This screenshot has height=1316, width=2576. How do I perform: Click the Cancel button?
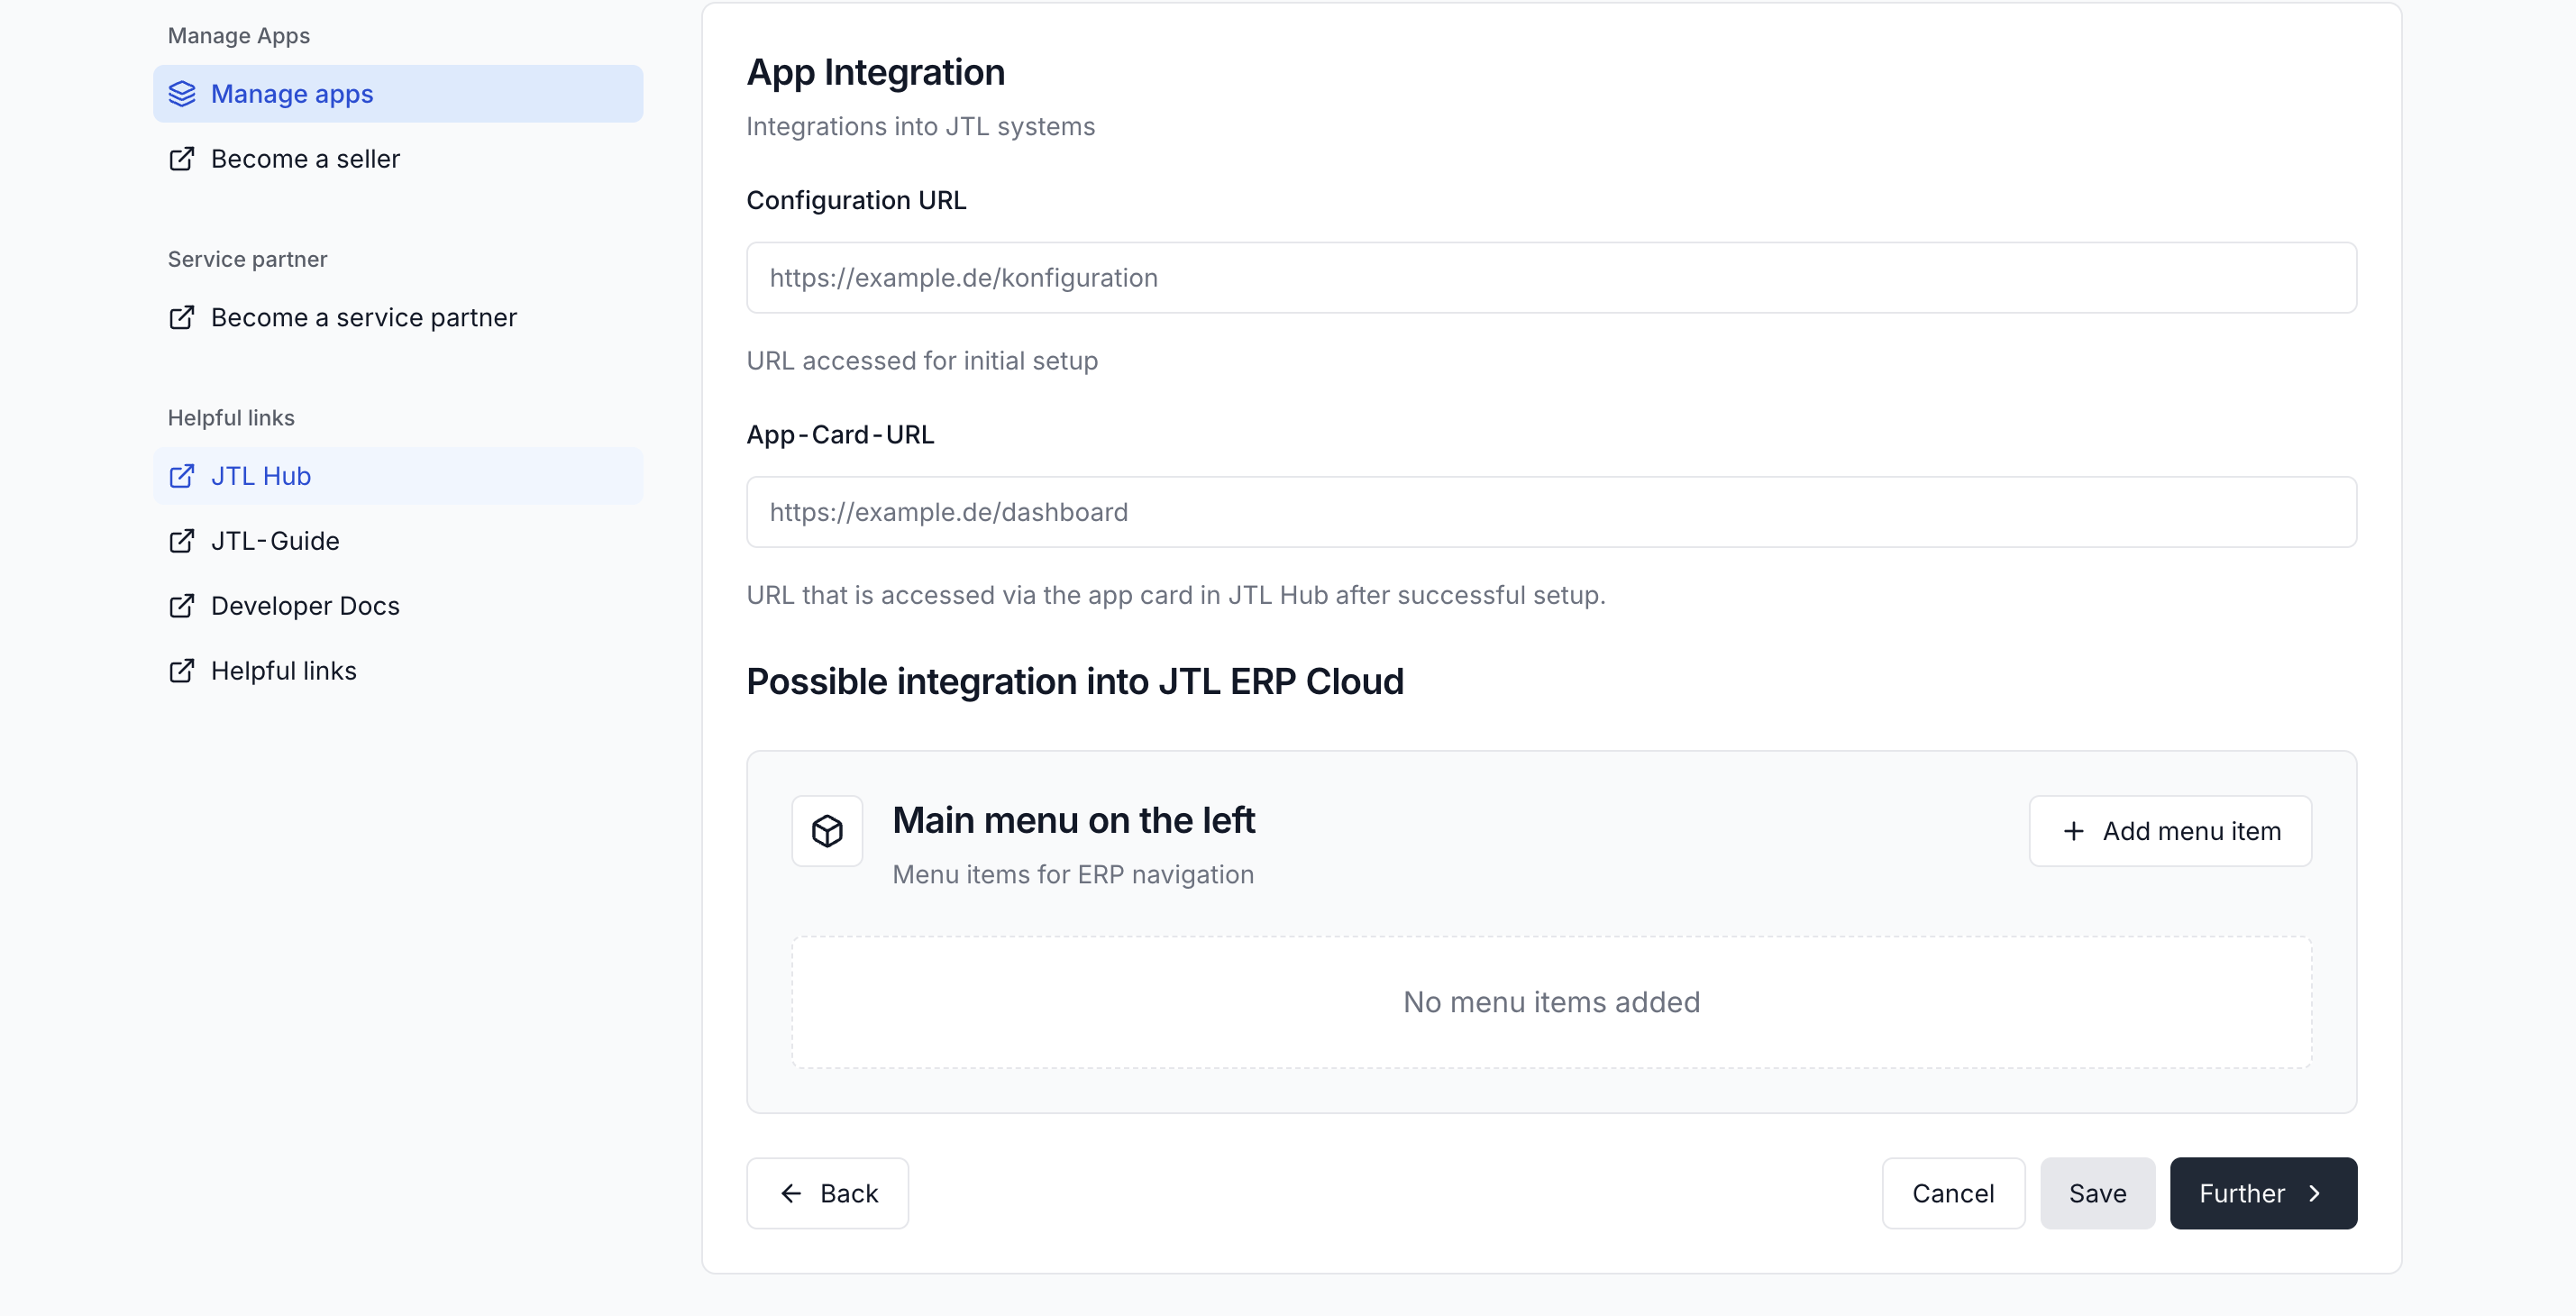[1953, 1193]
